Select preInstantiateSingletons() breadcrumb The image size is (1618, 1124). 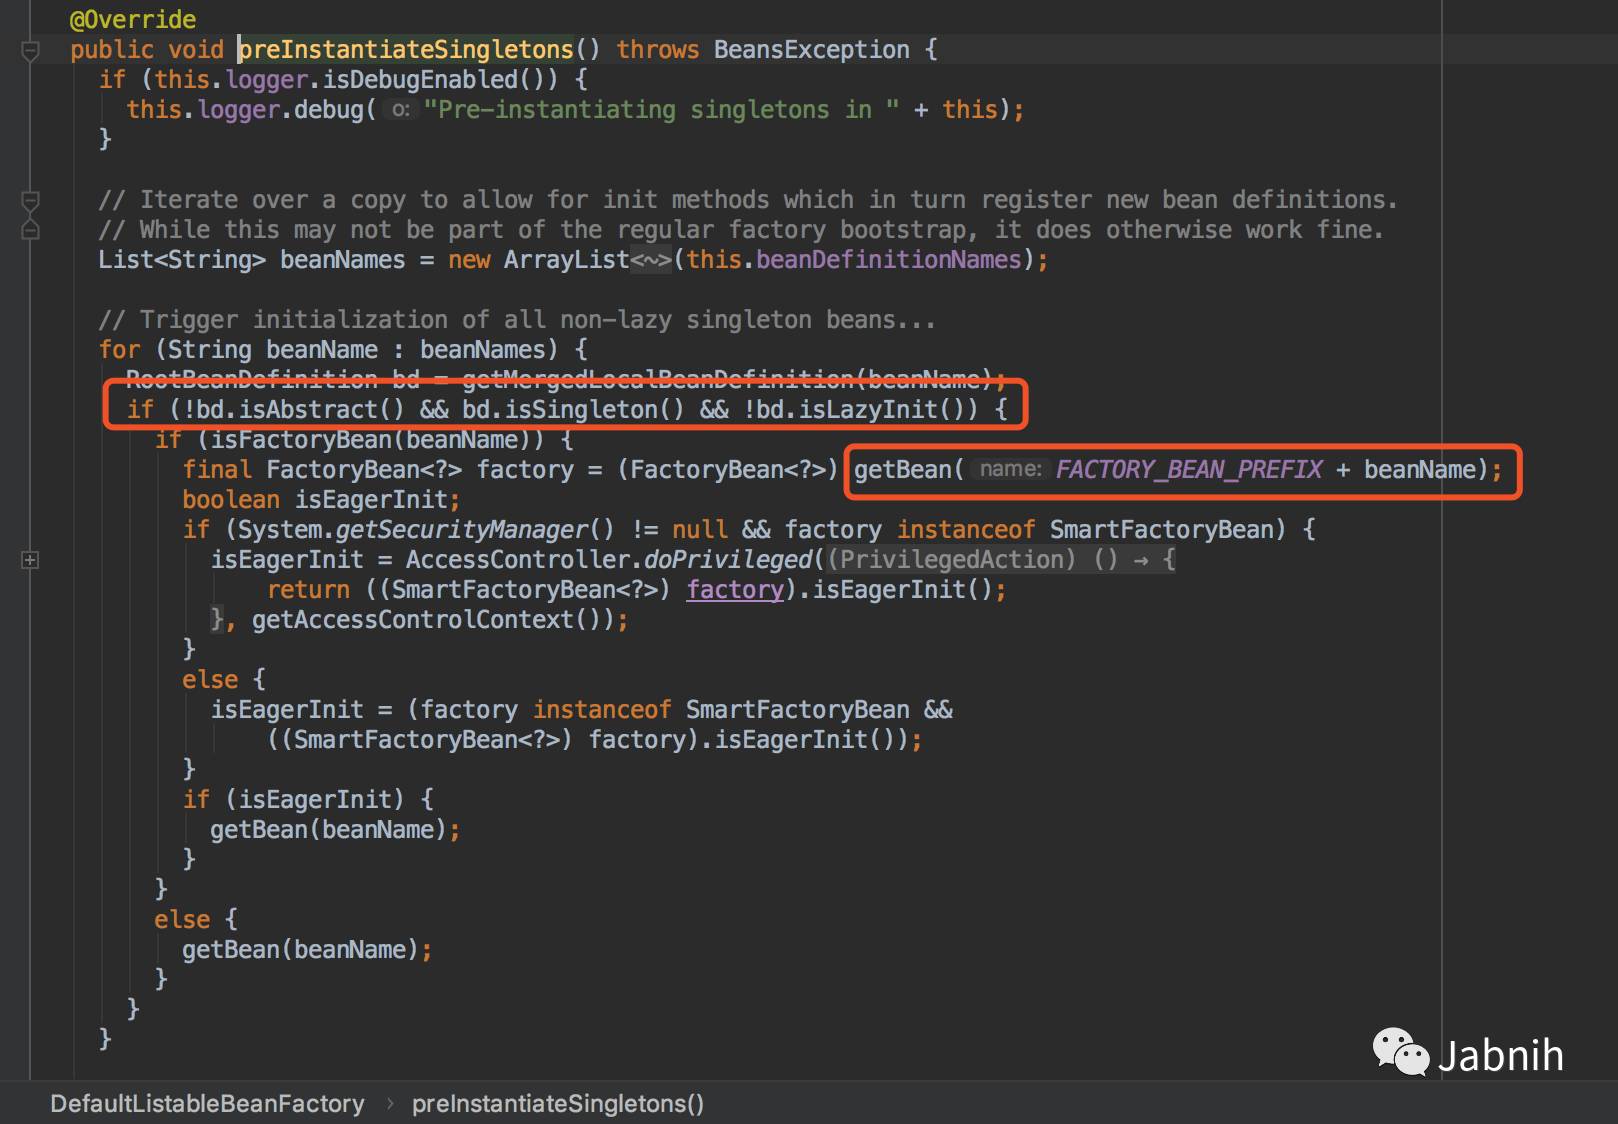[558, 1104]
